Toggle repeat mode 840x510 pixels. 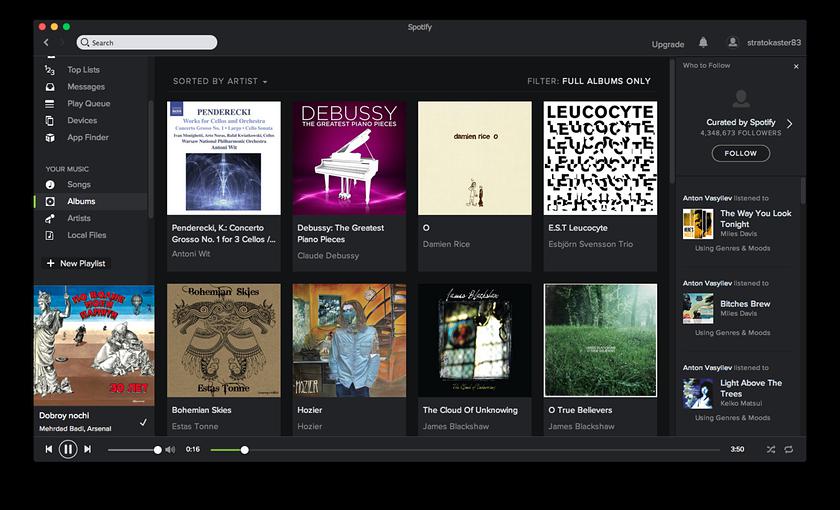(x=789, y=450)
